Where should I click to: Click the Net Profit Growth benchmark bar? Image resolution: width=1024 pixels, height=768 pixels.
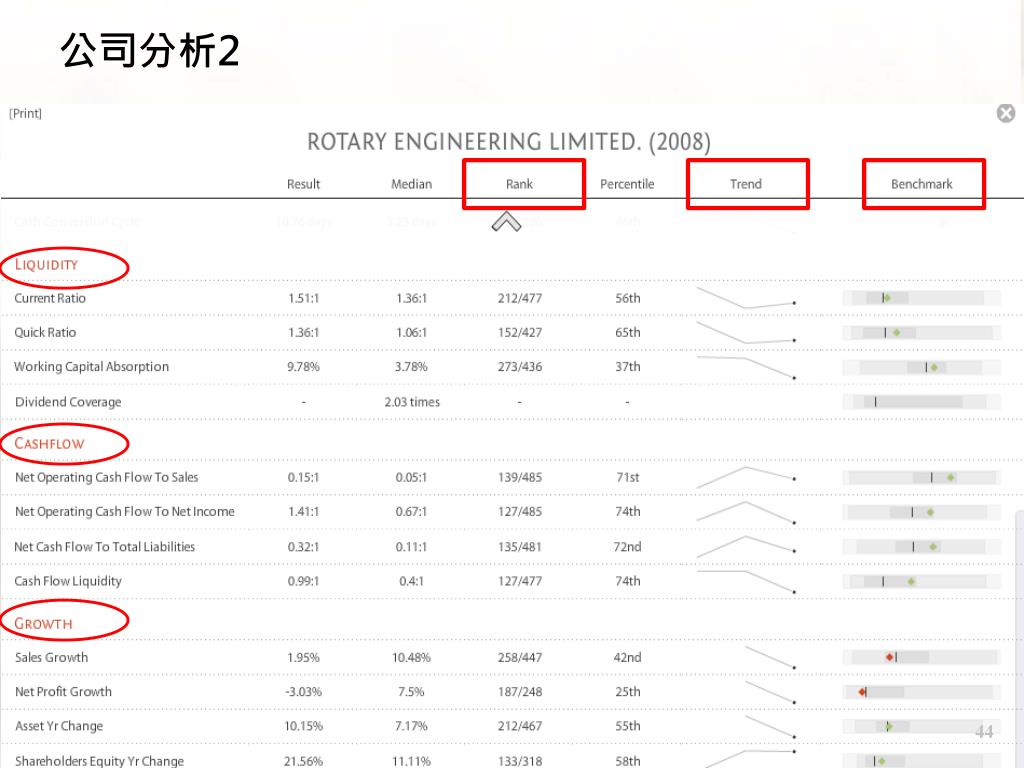(921, 692)
